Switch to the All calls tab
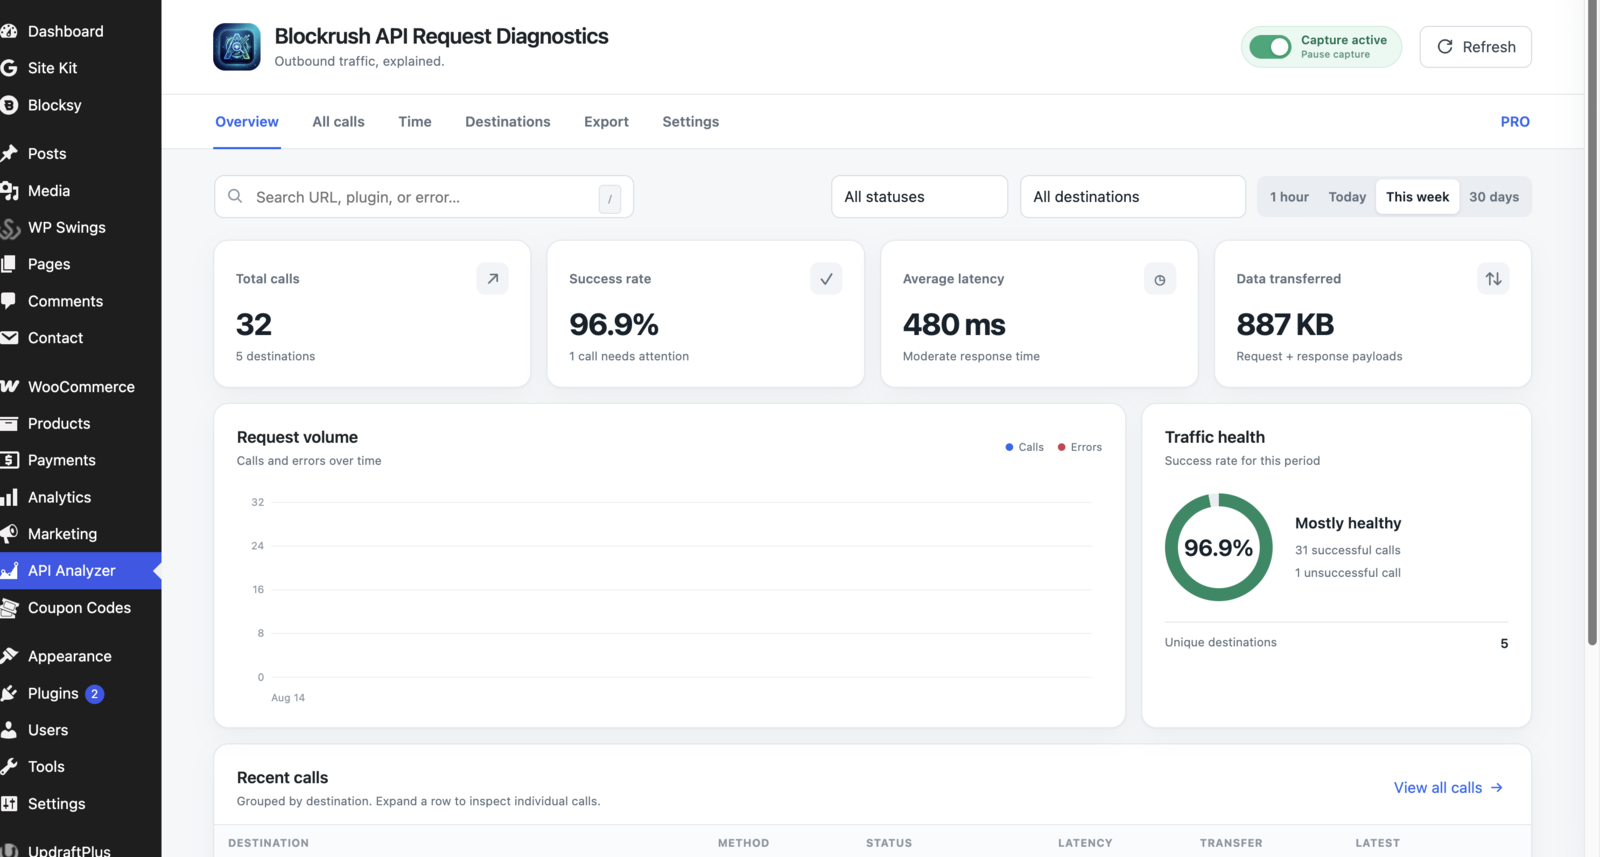Screen dimensions: 1600x857 (x=338, y=122)
